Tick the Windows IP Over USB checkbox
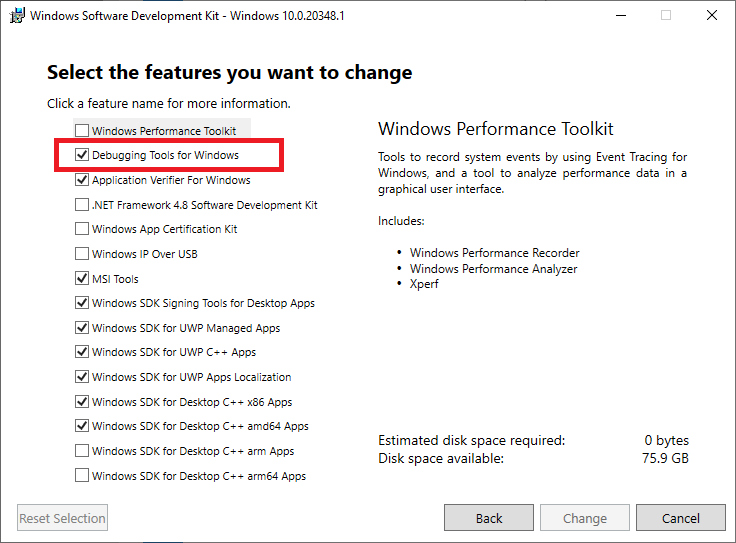Screen dimensions: 736x543 point(82,253)
